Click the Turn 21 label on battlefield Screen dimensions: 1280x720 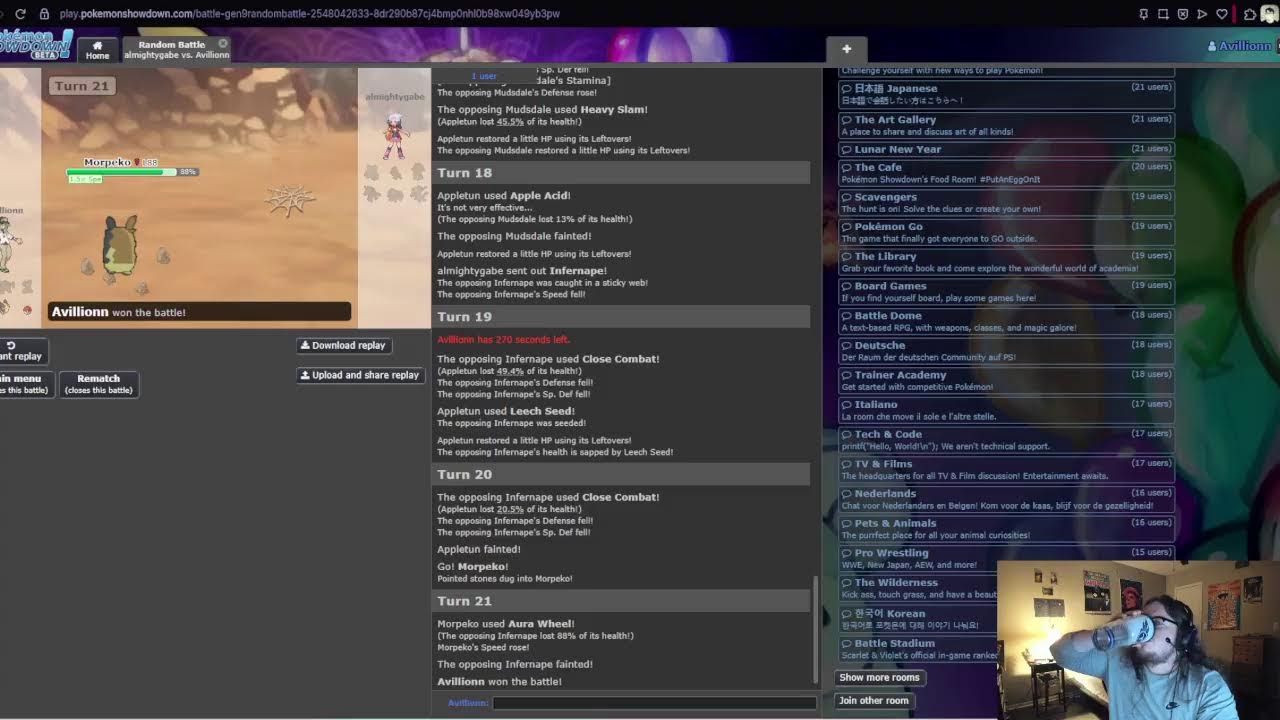(x=81, y=86)
